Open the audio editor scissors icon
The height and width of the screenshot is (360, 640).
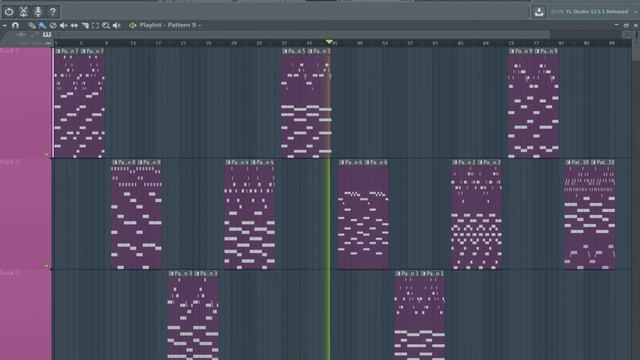pyautogui.click(x=24, y=12)
